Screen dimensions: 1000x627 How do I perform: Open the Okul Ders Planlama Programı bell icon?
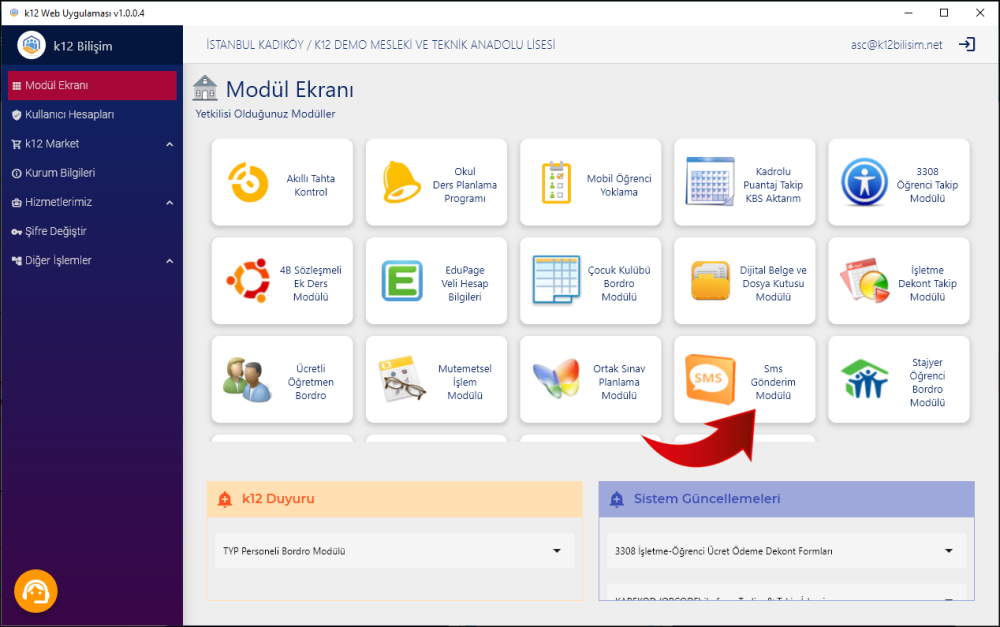(401, 182)
